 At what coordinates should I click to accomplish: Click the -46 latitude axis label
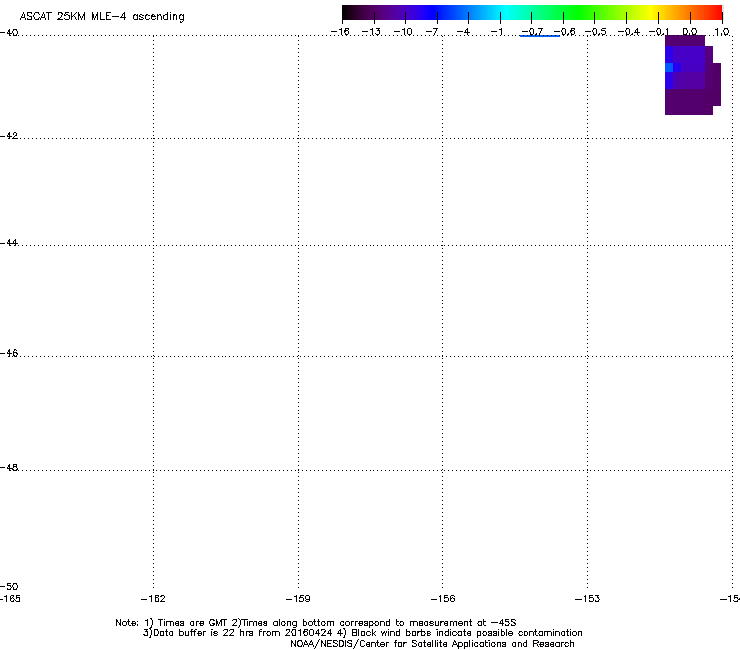(9, 354)
